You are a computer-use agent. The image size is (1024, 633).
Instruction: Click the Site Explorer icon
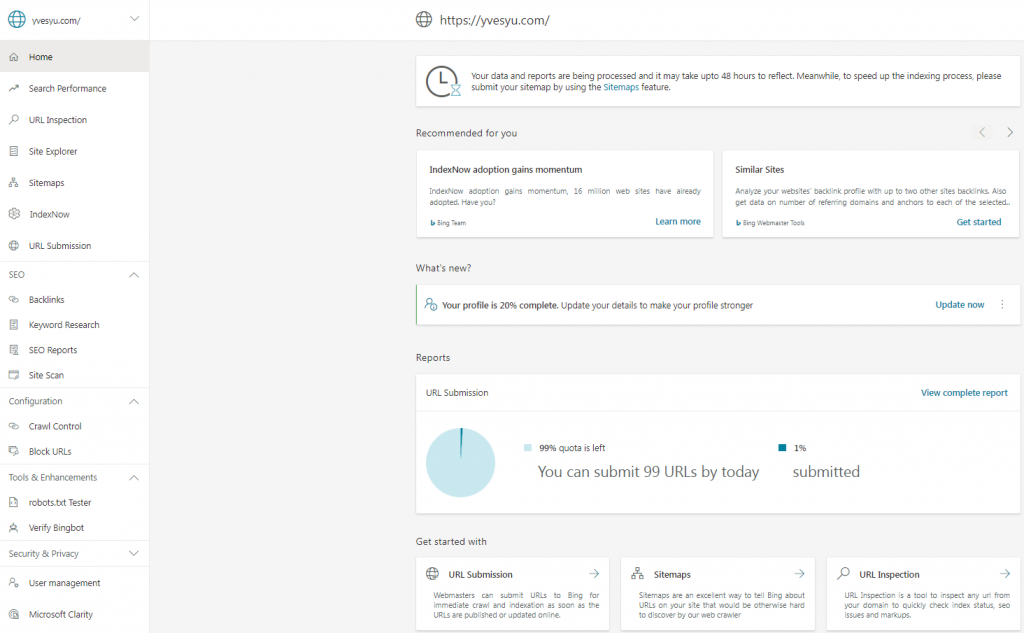[14, 151]
